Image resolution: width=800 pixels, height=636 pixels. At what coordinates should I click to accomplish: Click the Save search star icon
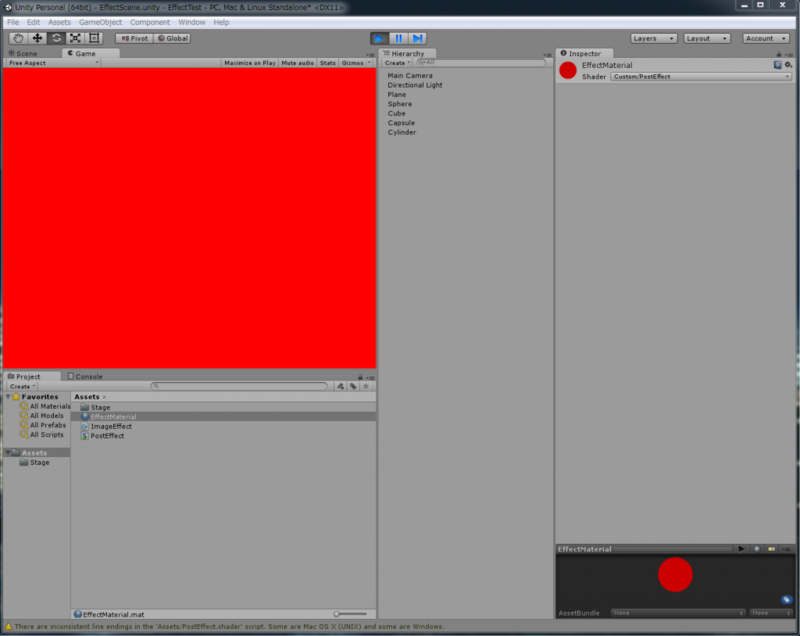point(366,386)
